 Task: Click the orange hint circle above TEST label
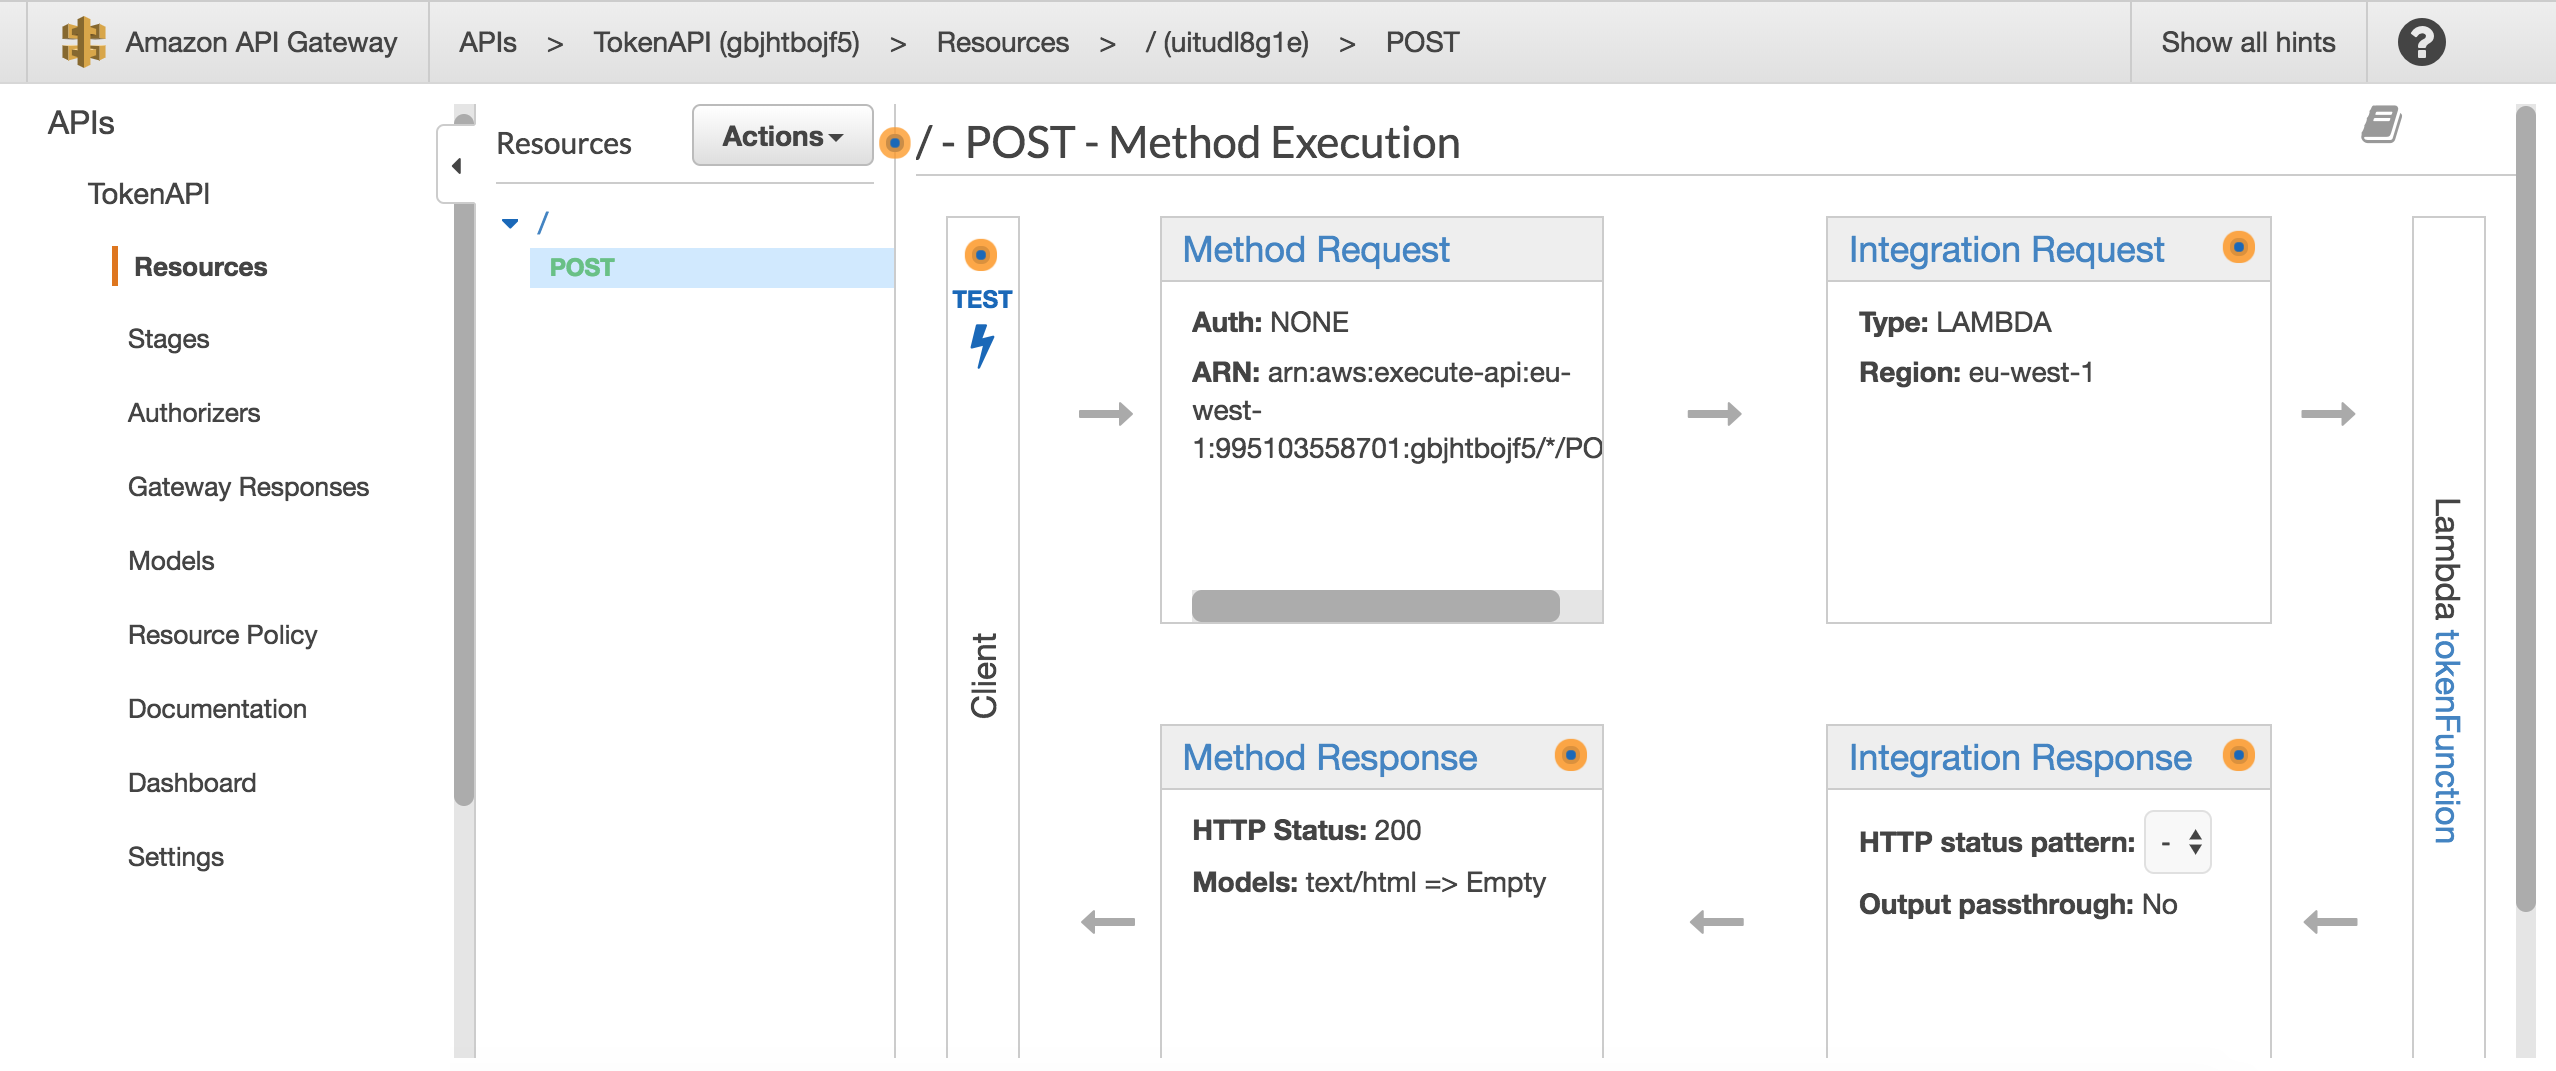coord(982,255)
